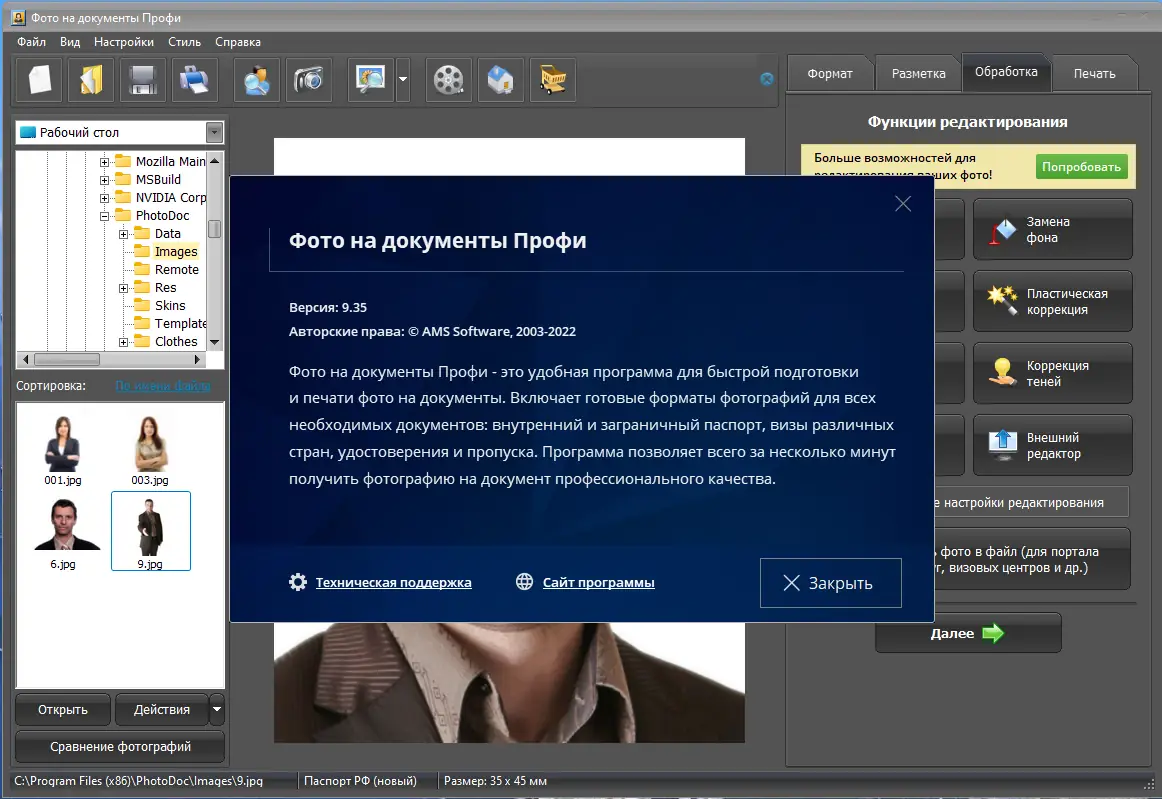Click the open folder toolbar icon
This screenshot has width=1162, height=799.
pyautogui.click(x=90, y=79)
